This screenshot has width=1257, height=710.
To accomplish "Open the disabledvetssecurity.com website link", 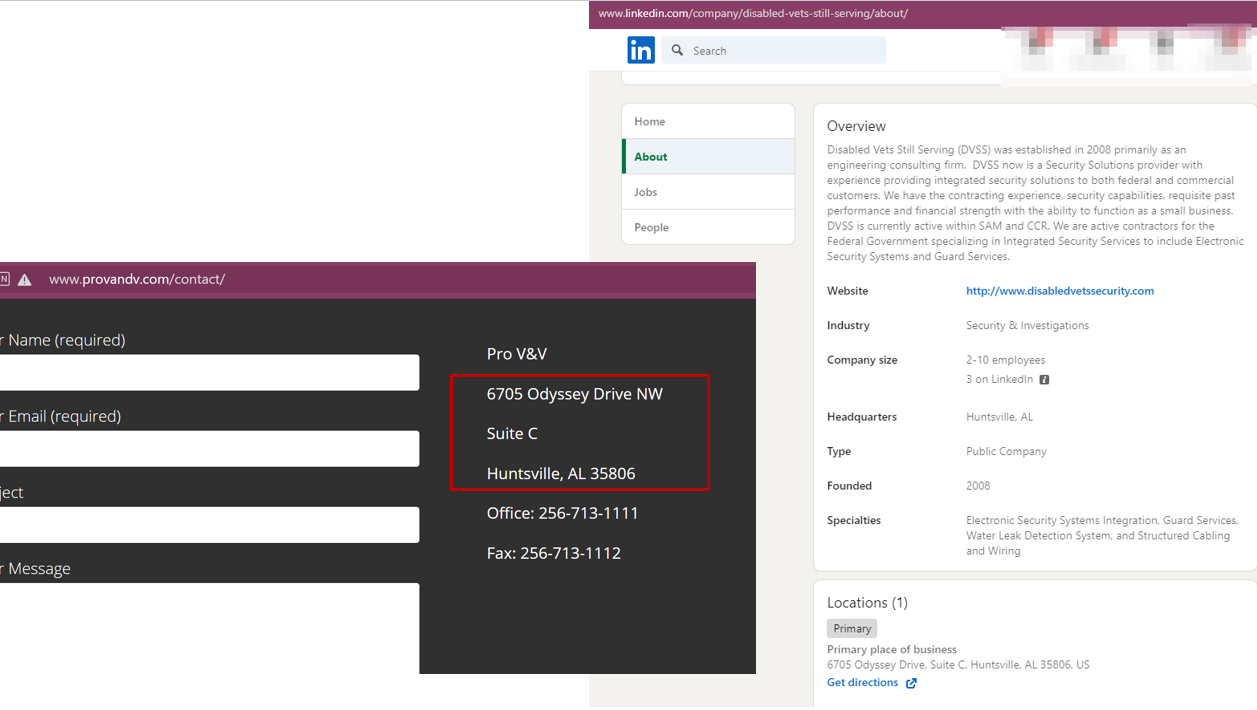I will 1060,291.
